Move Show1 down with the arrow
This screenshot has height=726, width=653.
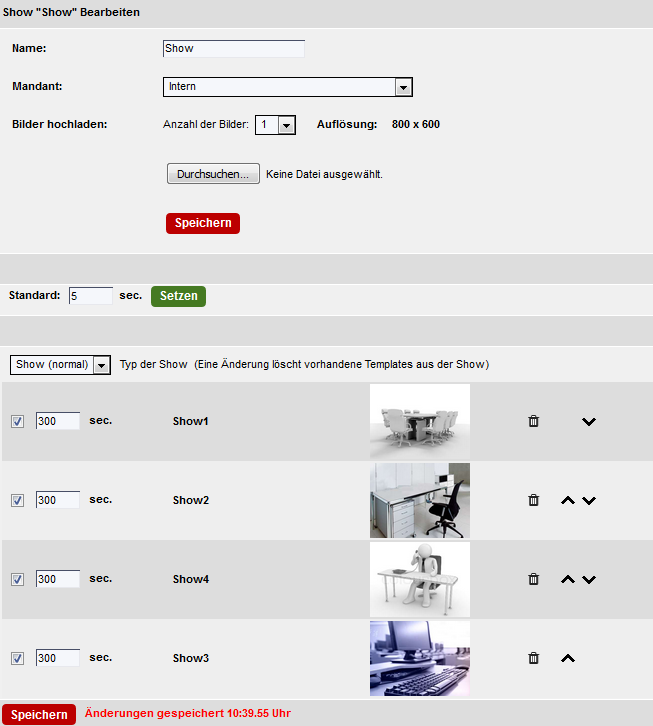click(x=589, y=421)
